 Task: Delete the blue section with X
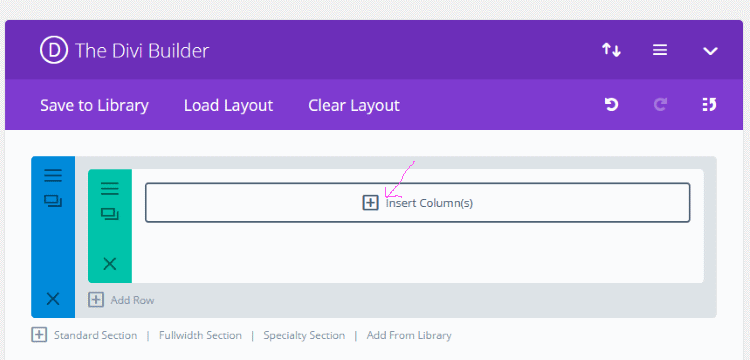pyautogui.click(x=53, y=299)
